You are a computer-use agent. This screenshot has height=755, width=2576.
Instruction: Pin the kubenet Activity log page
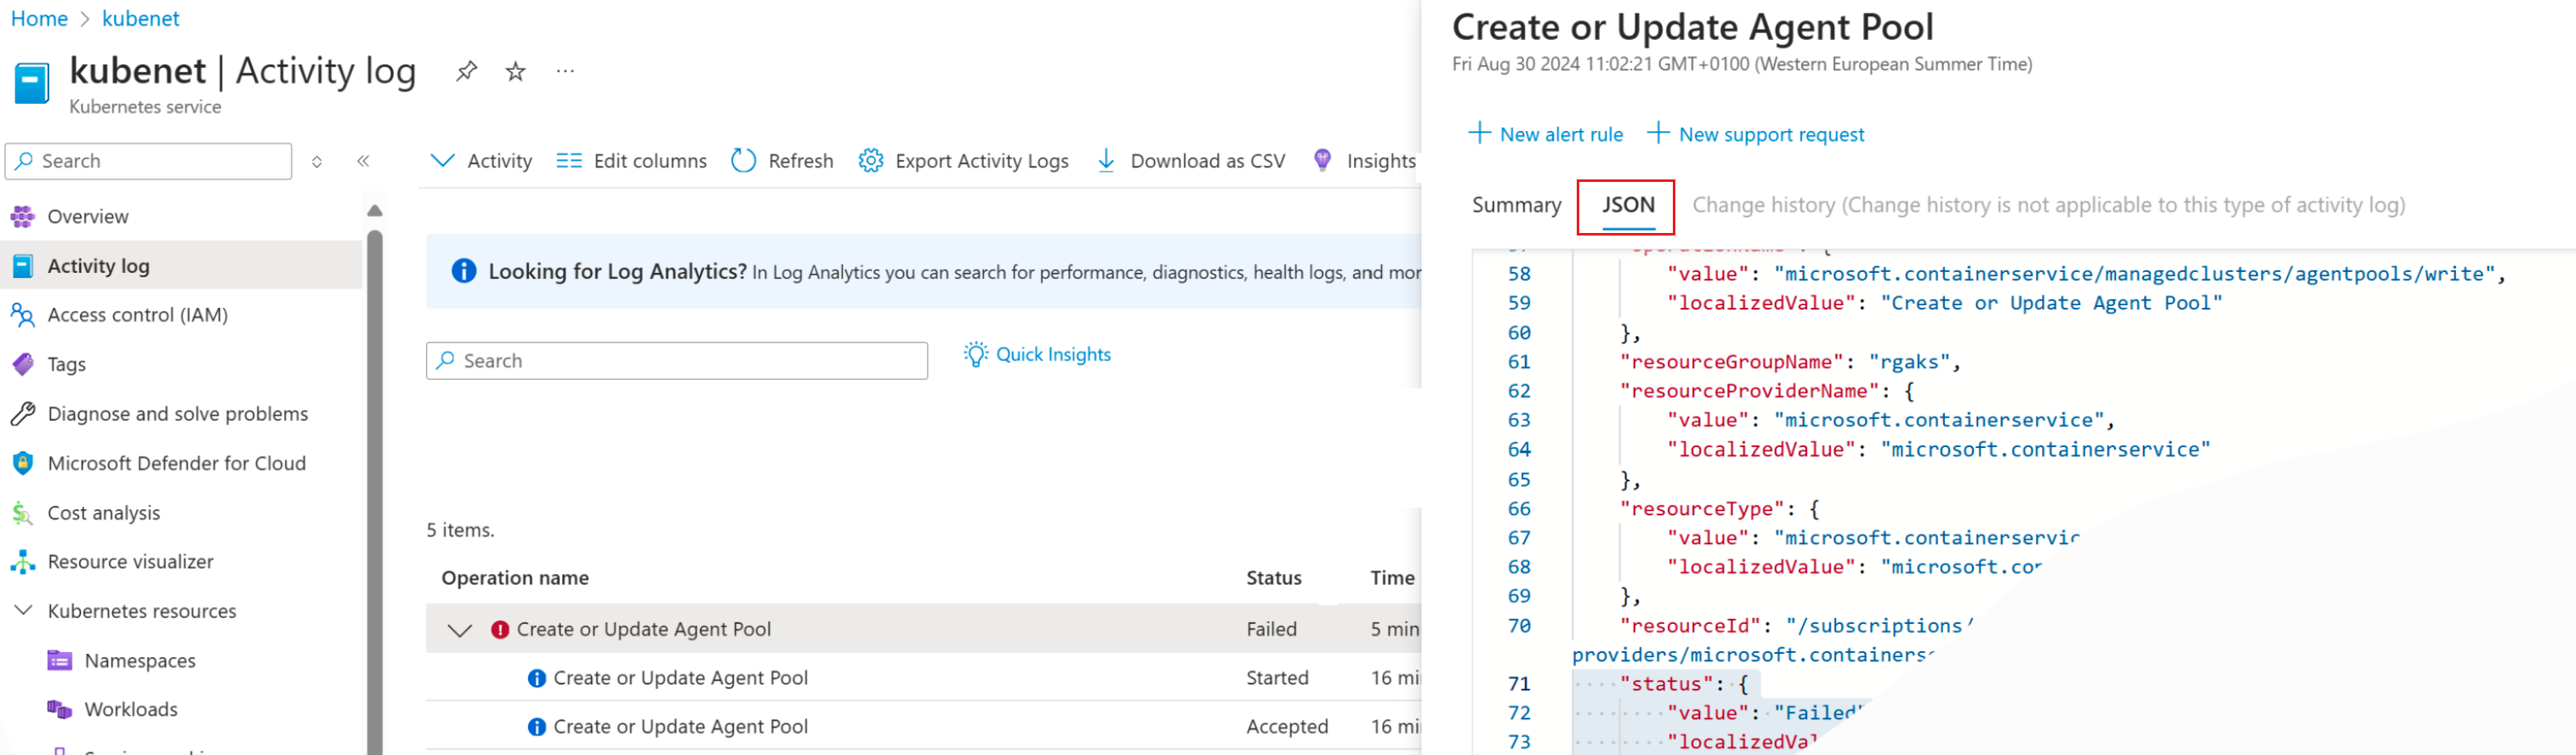pos(466,71)
